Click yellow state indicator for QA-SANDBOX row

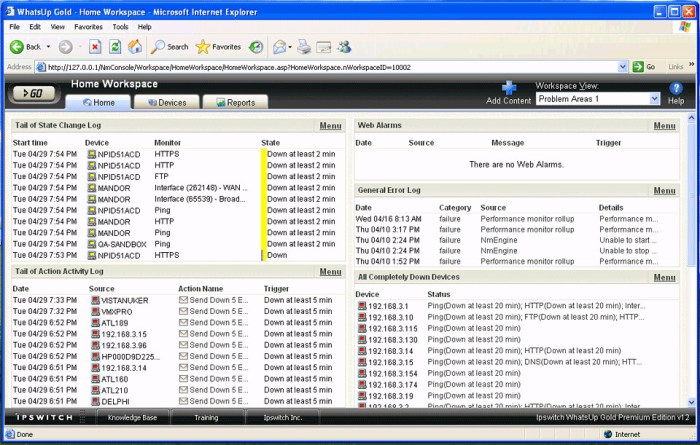point(263,244)
